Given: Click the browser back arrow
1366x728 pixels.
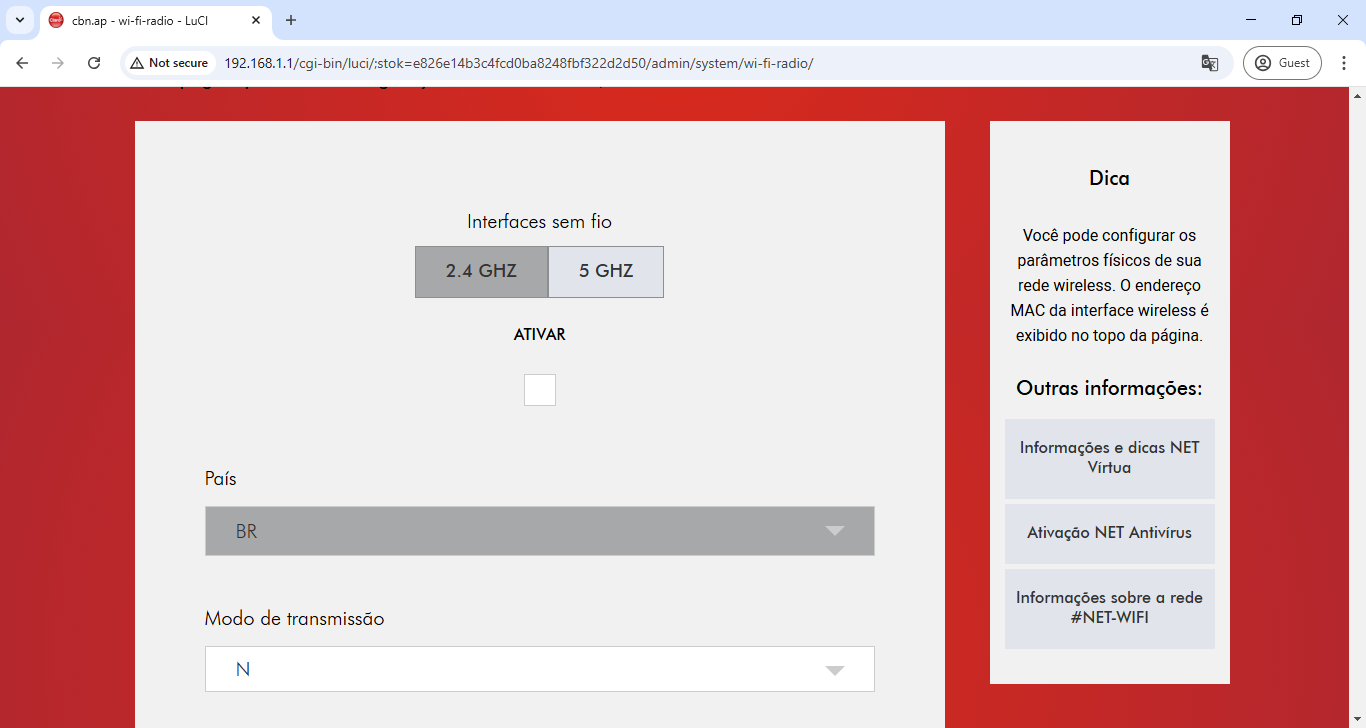Looking at the screenshot, I should click(x=22, y=63).
